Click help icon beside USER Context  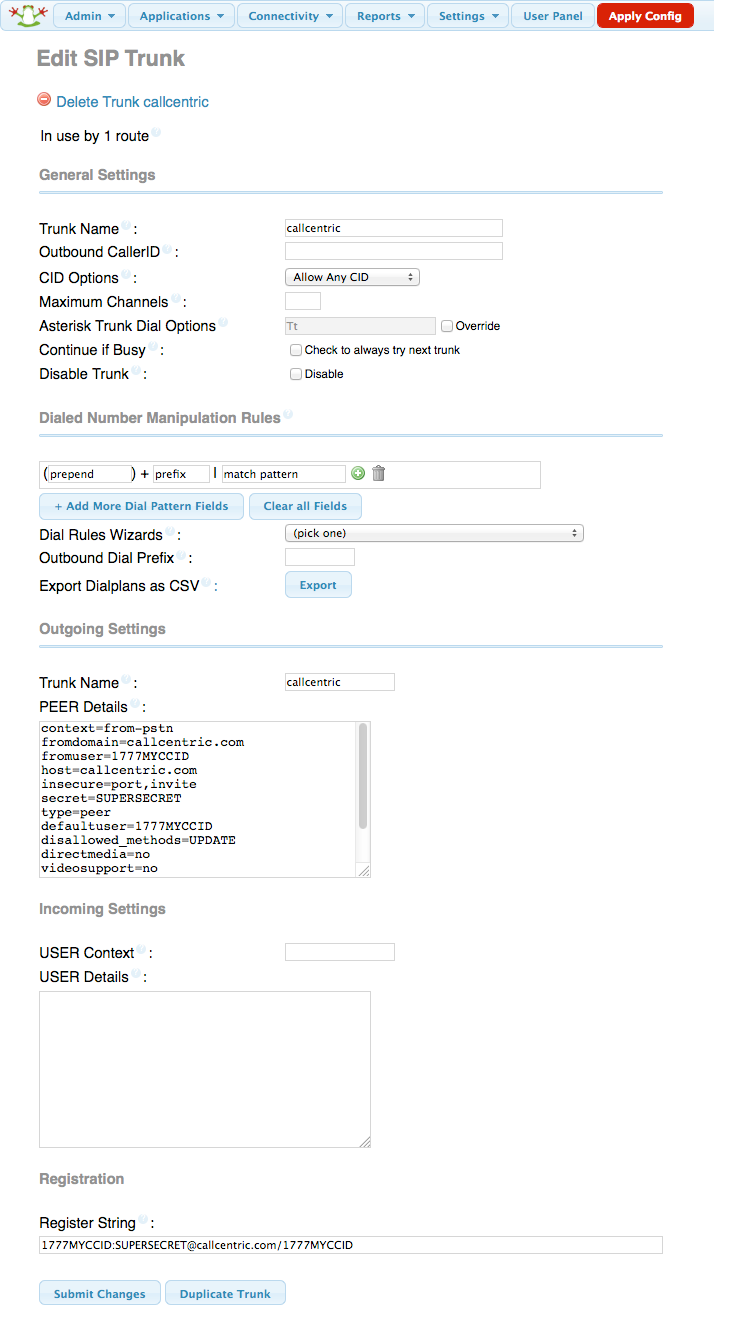(141, 951)
